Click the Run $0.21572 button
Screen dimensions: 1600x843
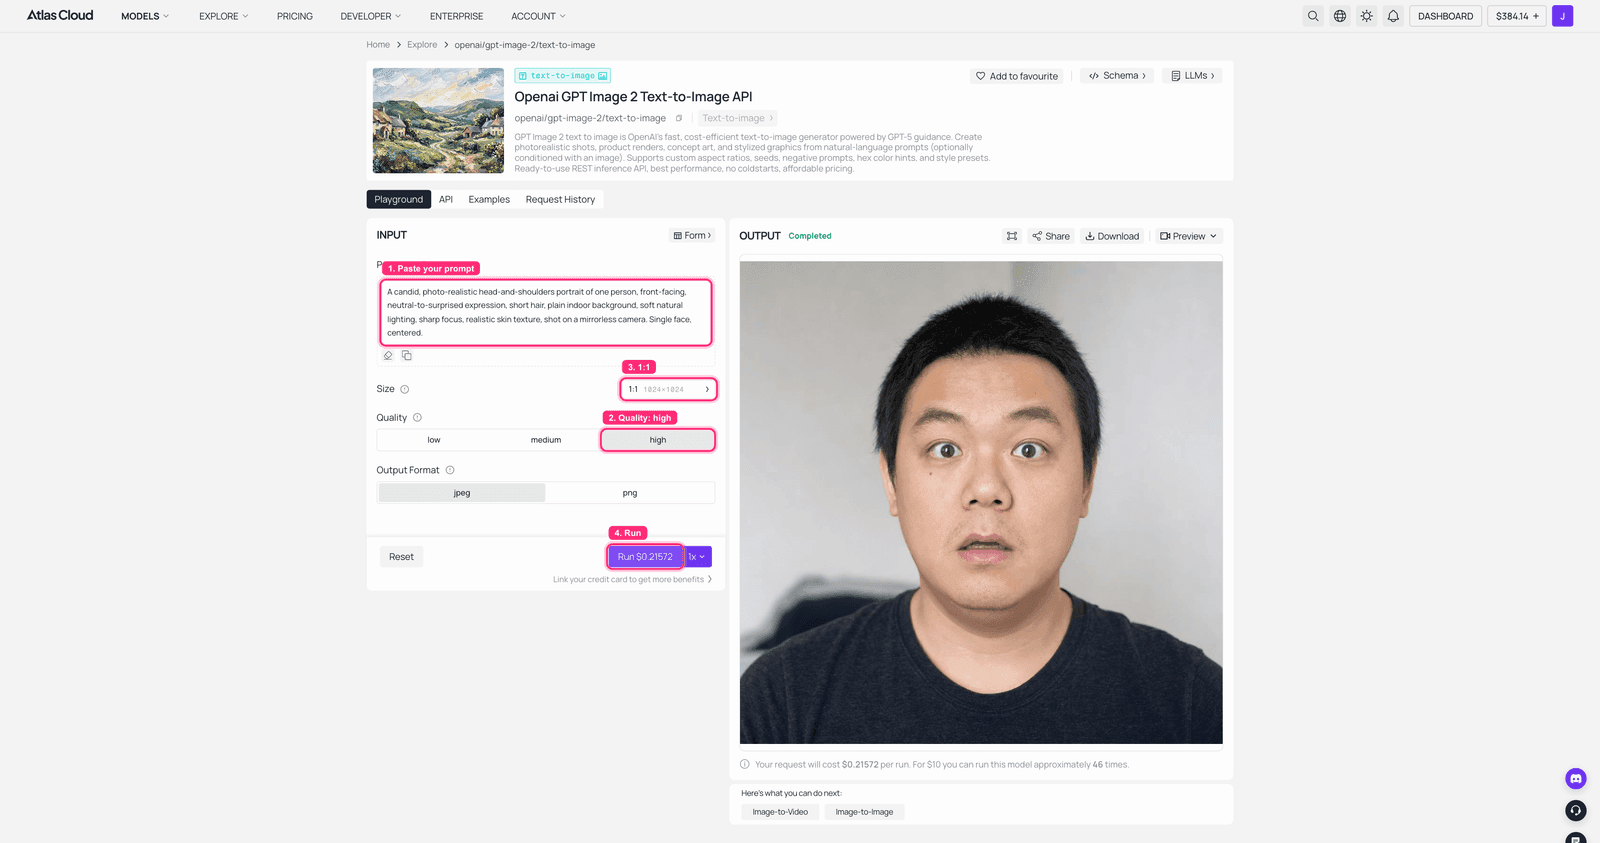pos(645,557)
